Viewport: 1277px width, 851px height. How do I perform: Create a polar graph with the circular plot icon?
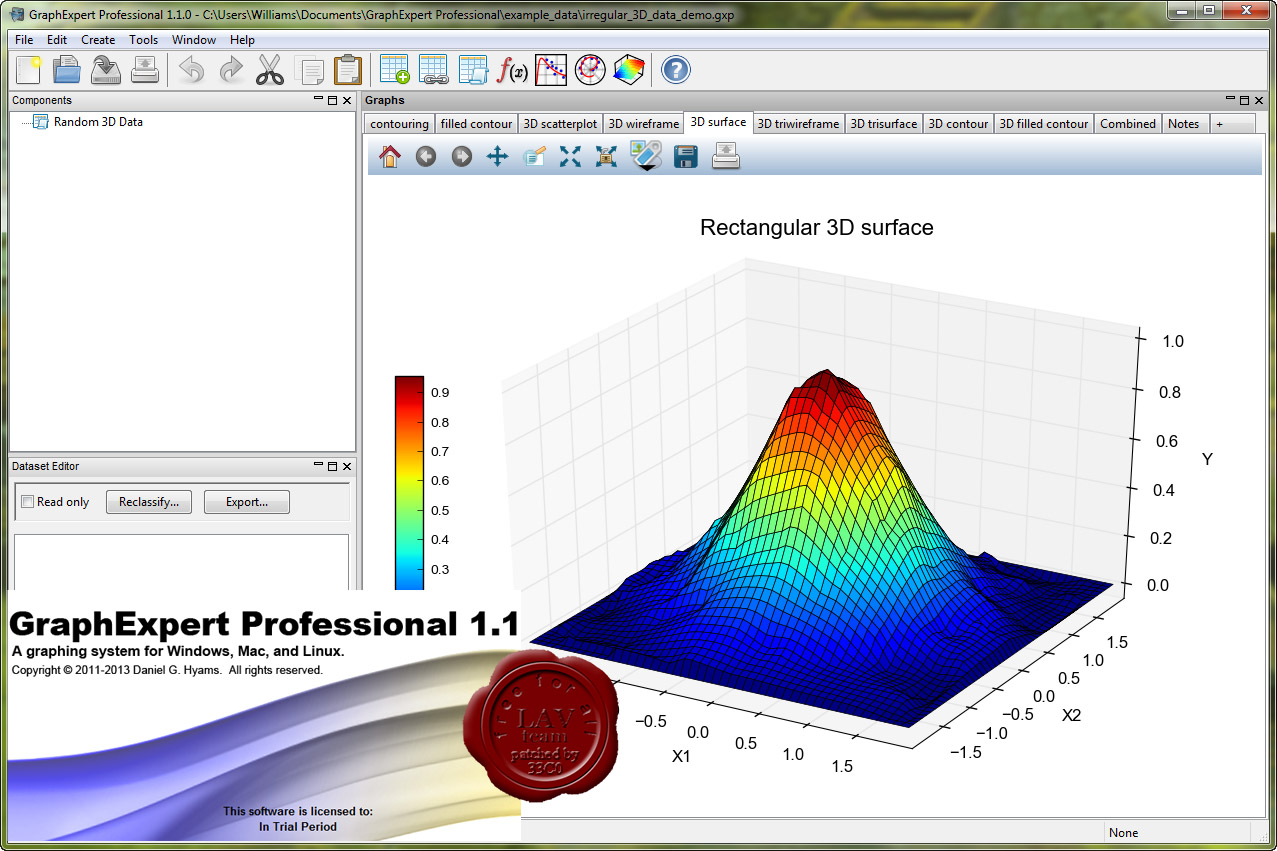coord(590,70)
